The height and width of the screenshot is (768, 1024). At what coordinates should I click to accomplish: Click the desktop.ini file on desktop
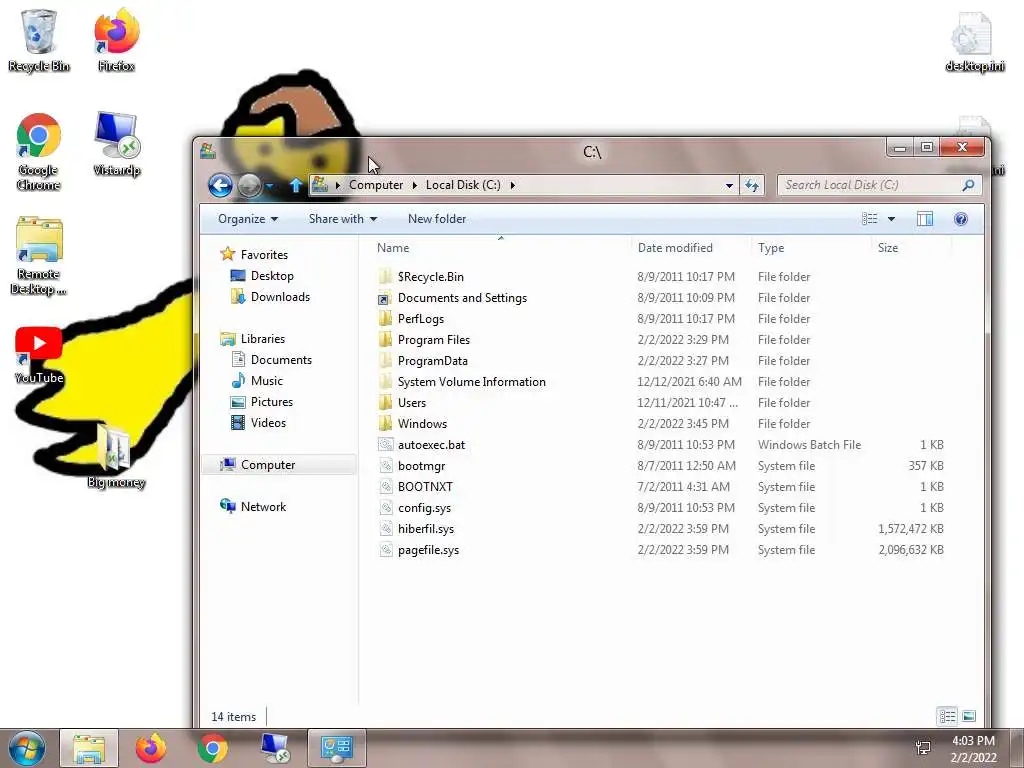click(x=974, y=40)
